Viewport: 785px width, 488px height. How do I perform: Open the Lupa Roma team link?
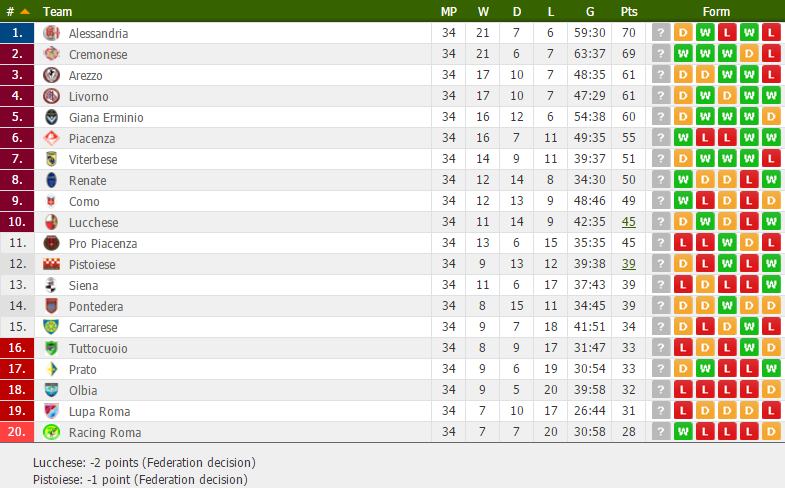click(x=99, y=412)
